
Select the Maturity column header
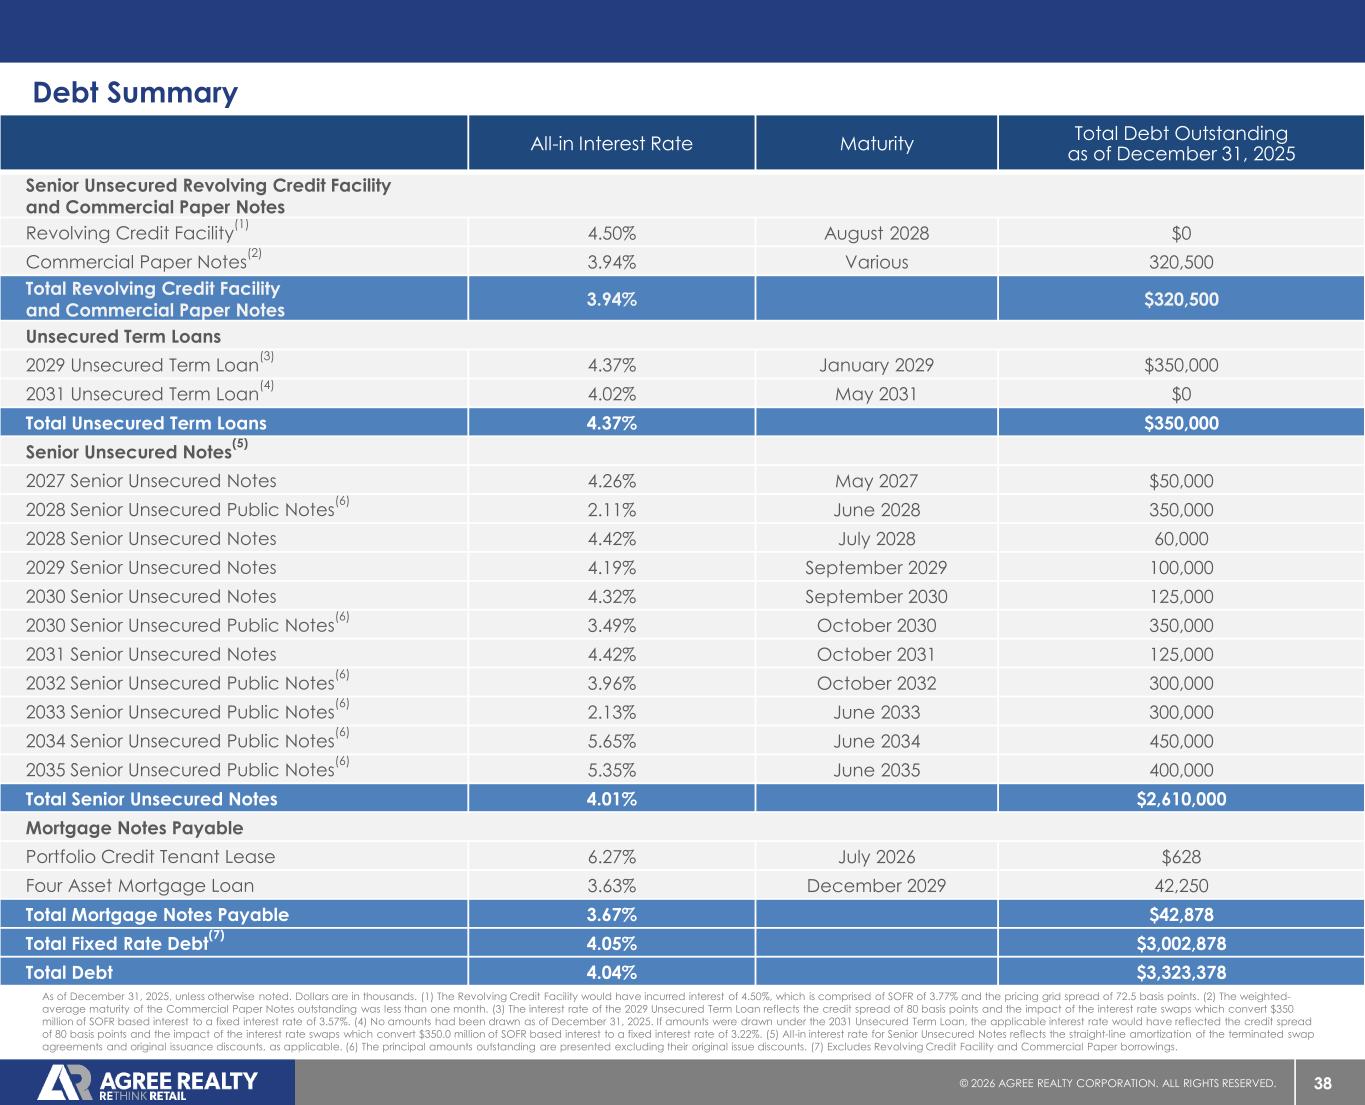click(x=876, y=143)
